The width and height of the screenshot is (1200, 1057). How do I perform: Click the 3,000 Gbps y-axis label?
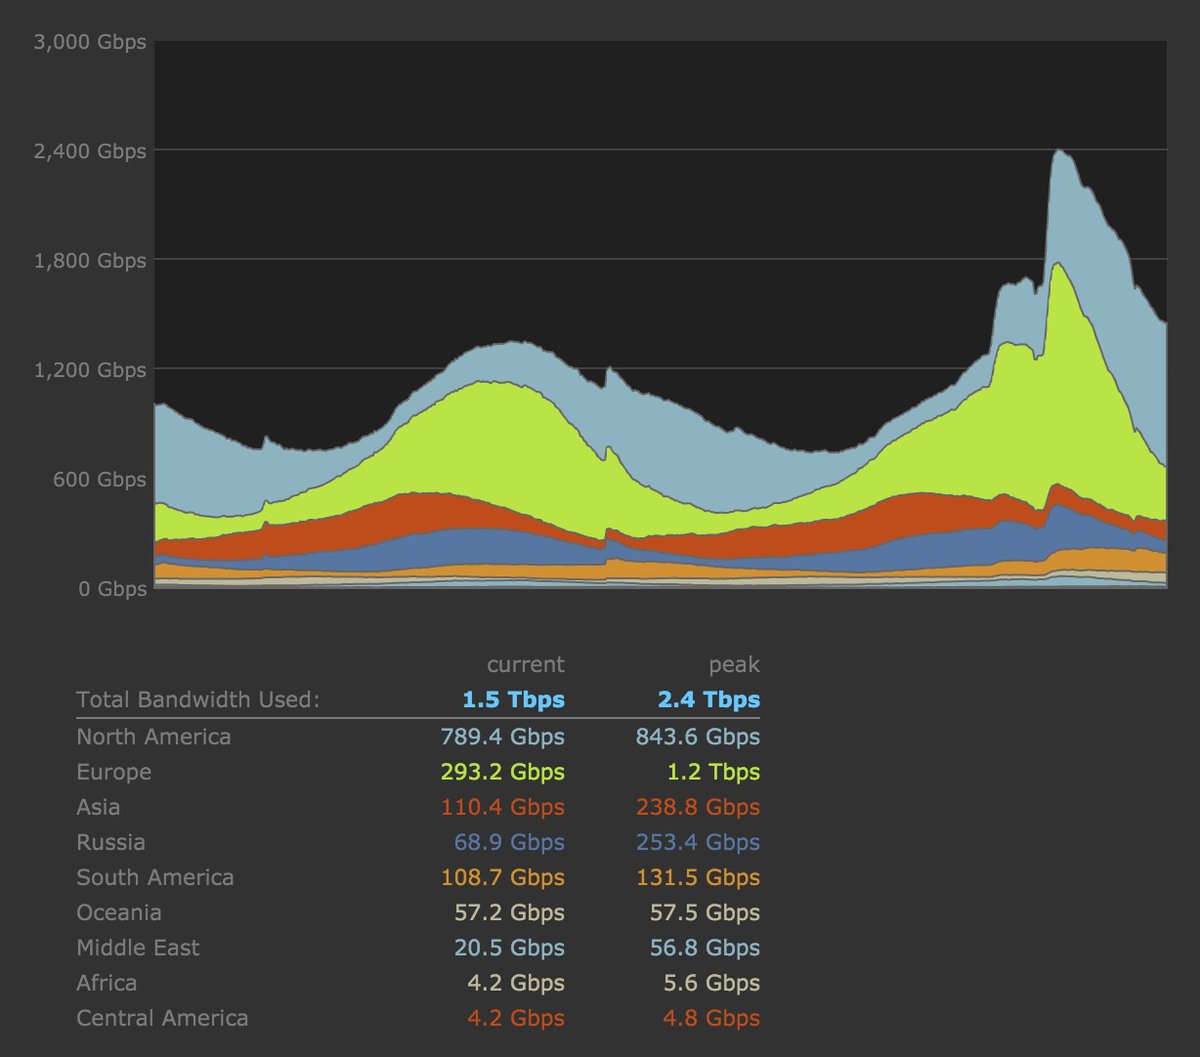point(90,42)
